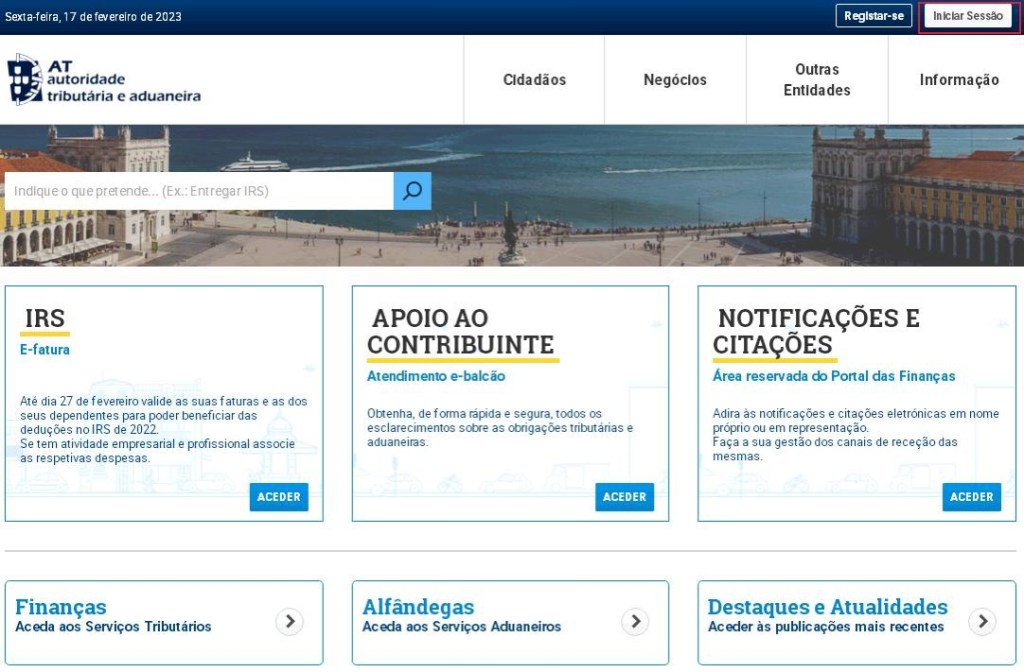The height and width of the screenshot is (672, 1024).
Task: Click ACEDER in the IRS card
Action: [x=279, y=497]
